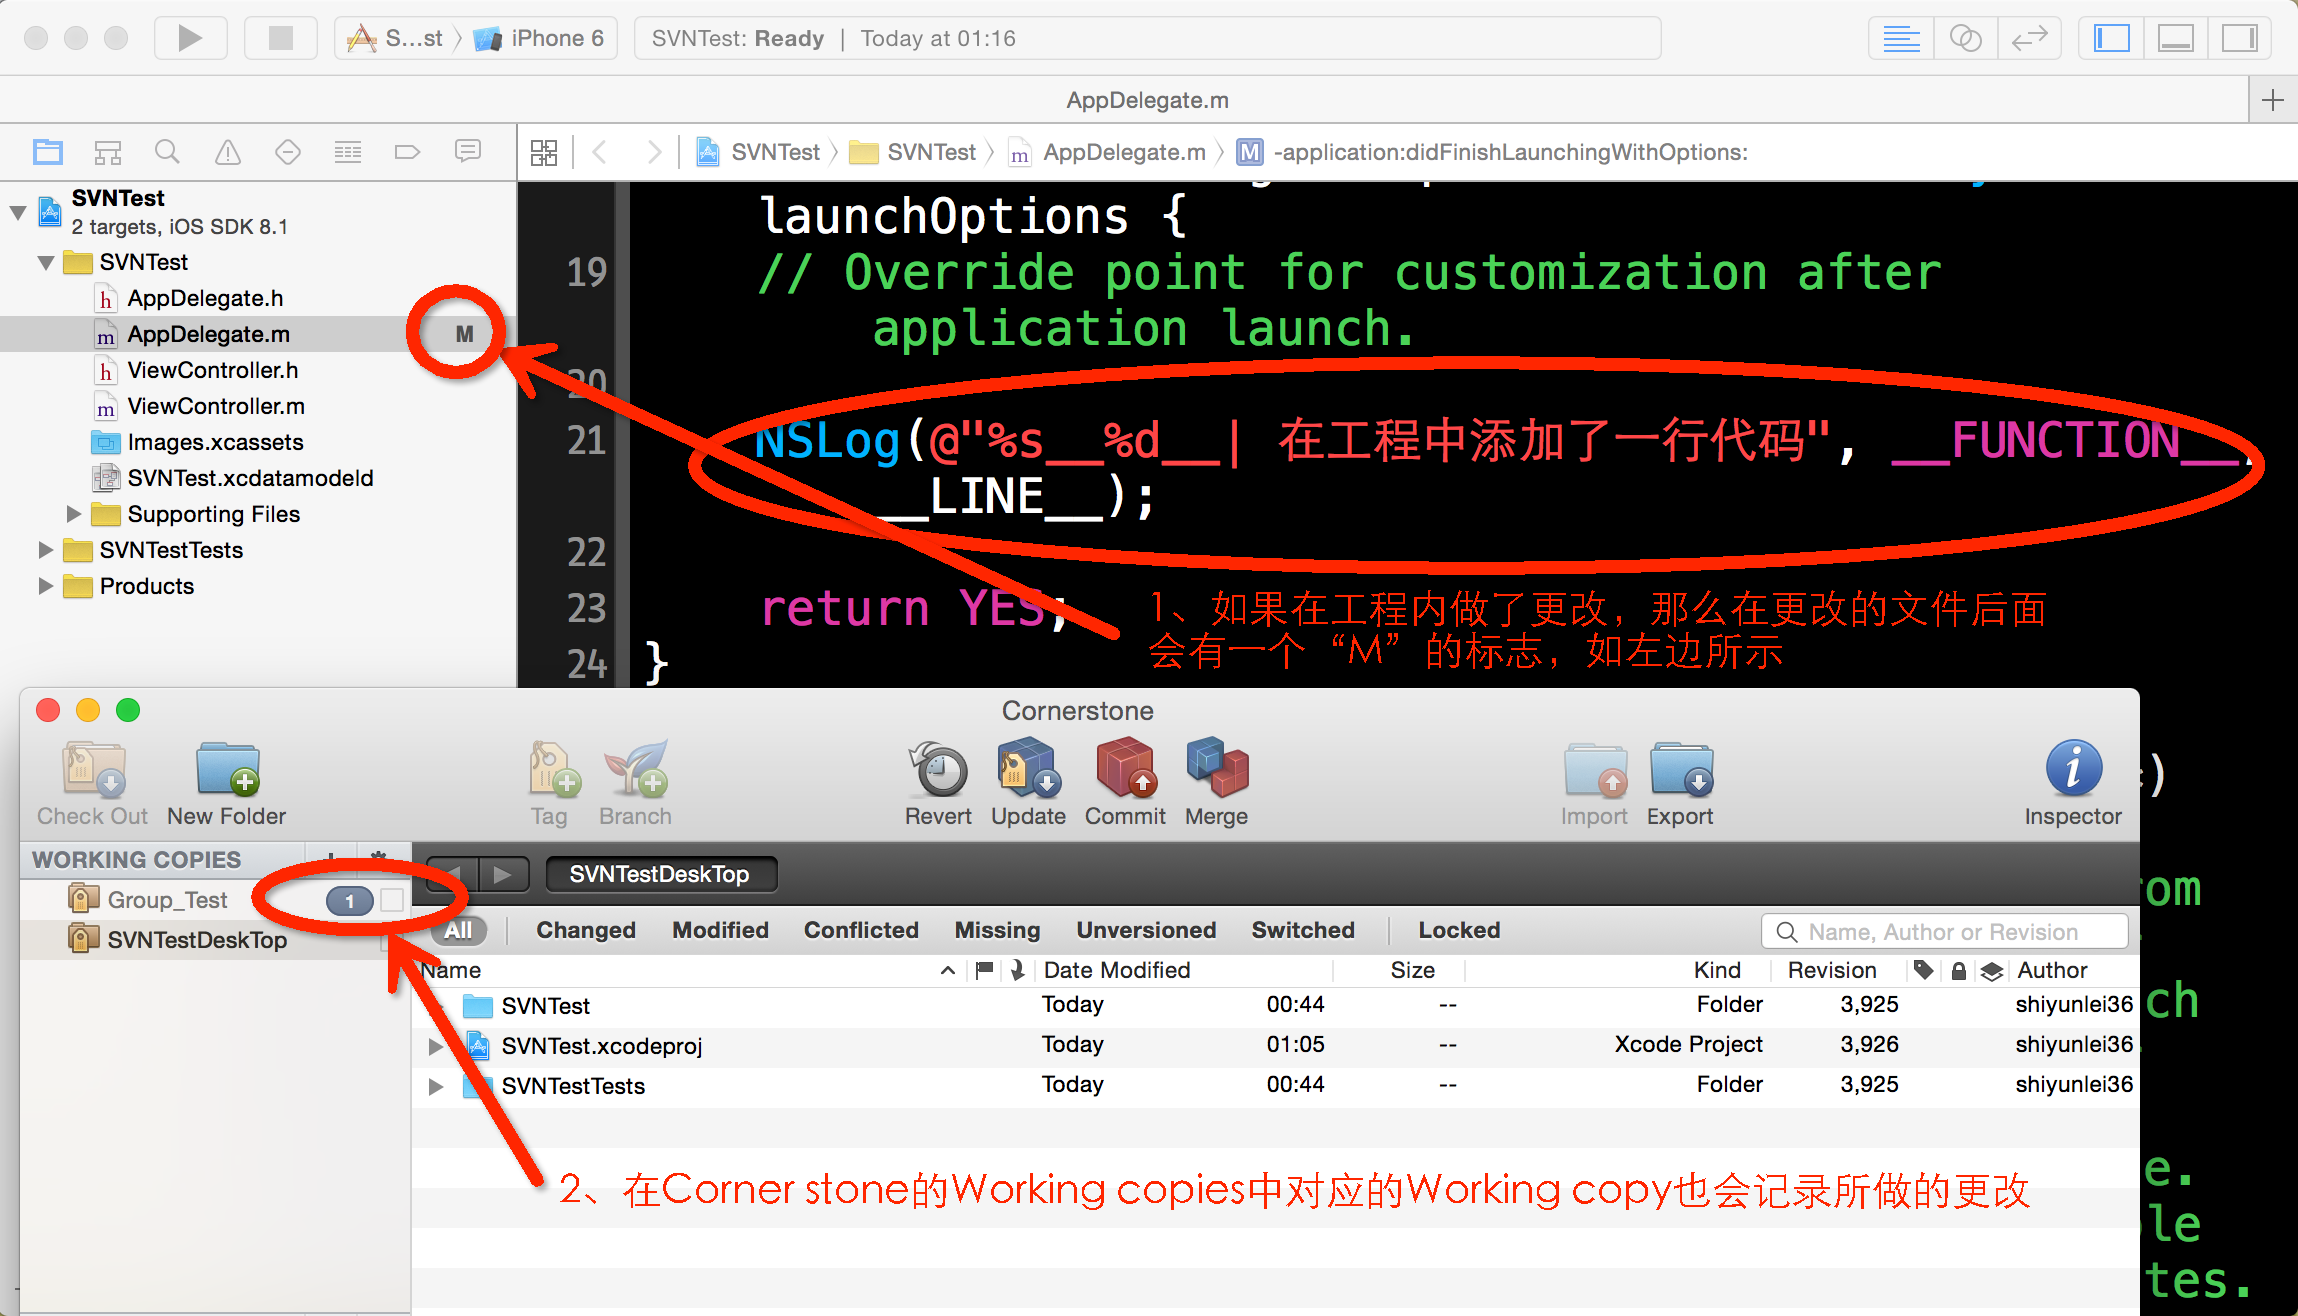Click the Merge button in Cornerstone

[x=1216, y=784]
